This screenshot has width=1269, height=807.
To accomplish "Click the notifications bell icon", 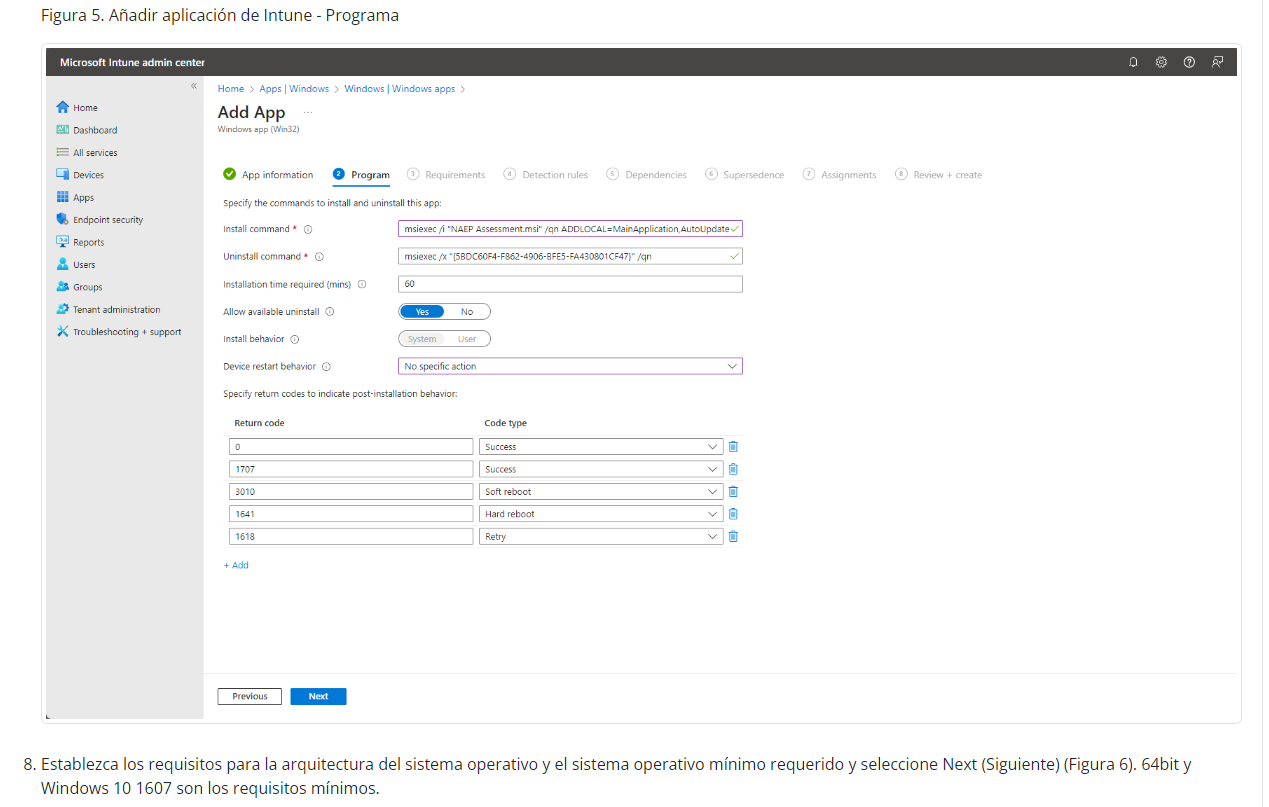I will 1133,62.
